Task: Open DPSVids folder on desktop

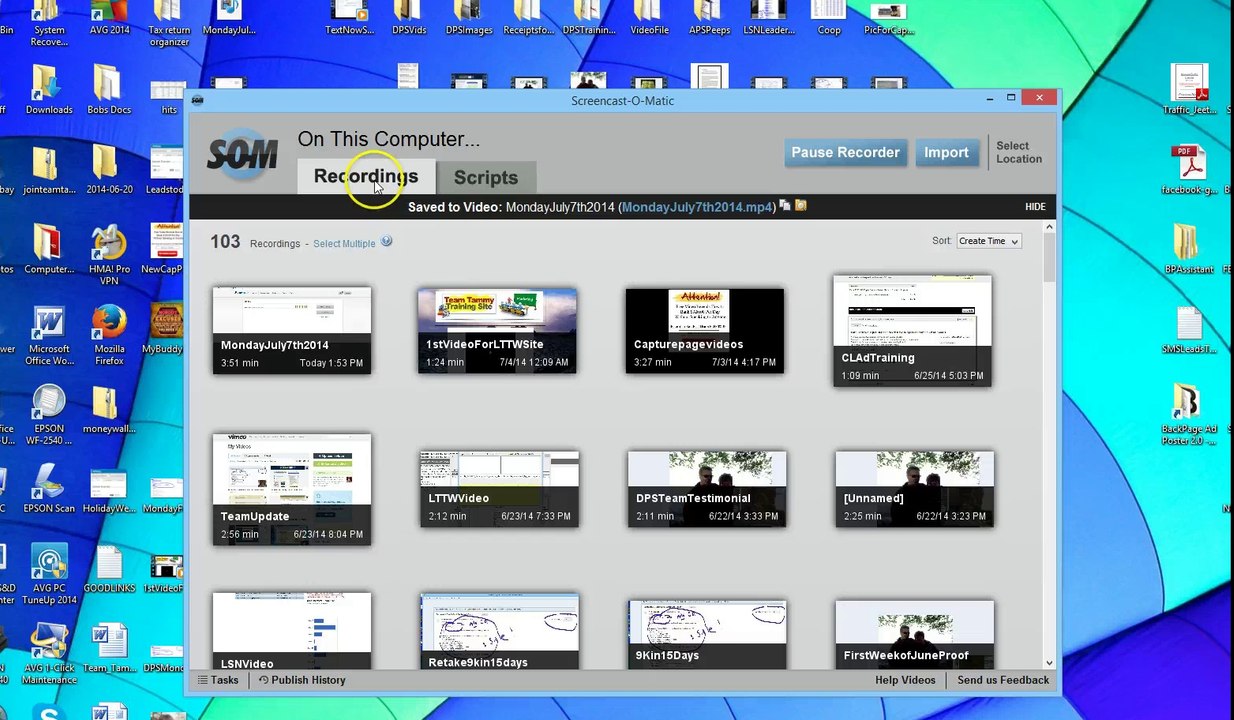Action: (409, 19)
